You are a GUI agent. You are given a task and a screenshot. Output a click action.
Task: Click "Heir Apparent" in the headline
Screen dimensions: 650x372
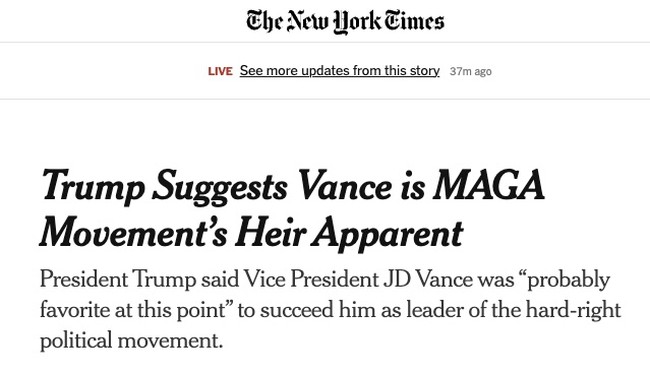(x=349, y=233)
